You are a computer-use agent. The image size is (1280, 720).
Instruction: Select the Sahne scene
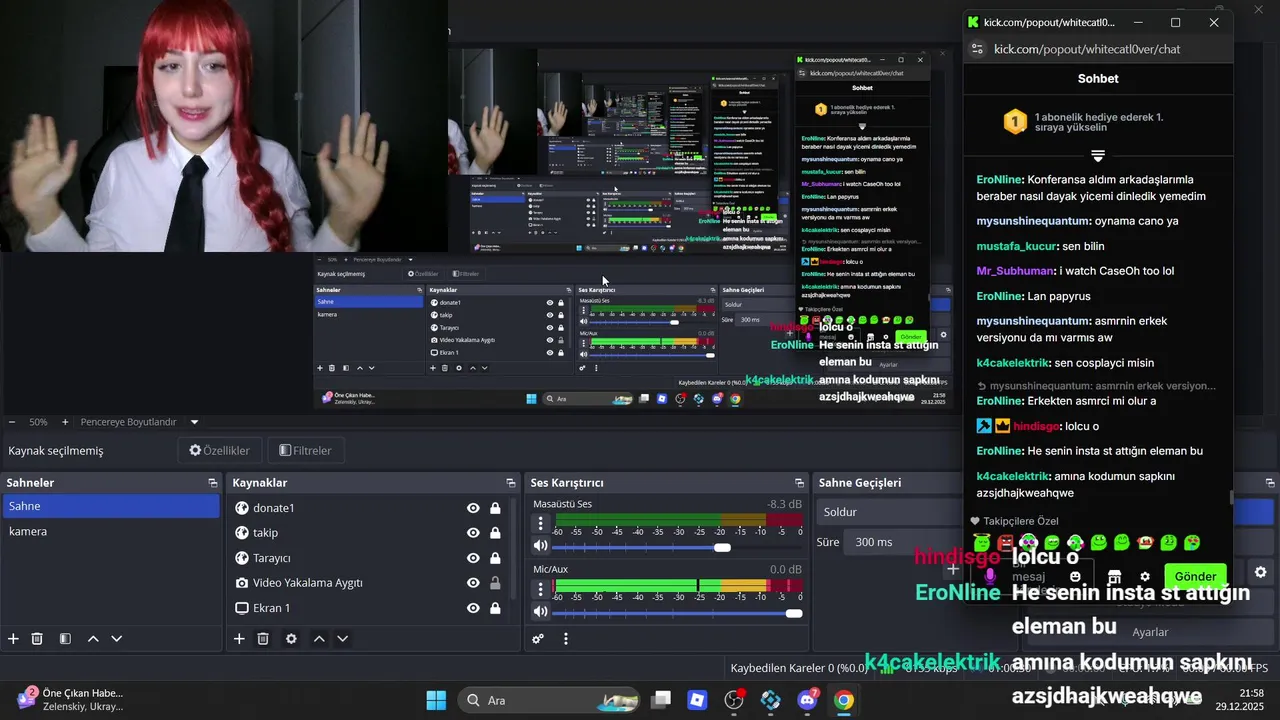coord(110,506)
